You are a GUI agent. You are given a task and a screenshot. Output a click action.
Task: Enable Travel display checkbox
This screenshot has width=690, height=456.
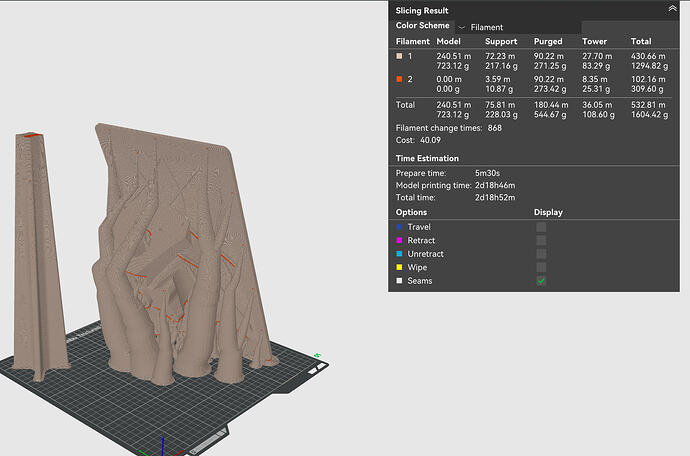coord(541,227)
